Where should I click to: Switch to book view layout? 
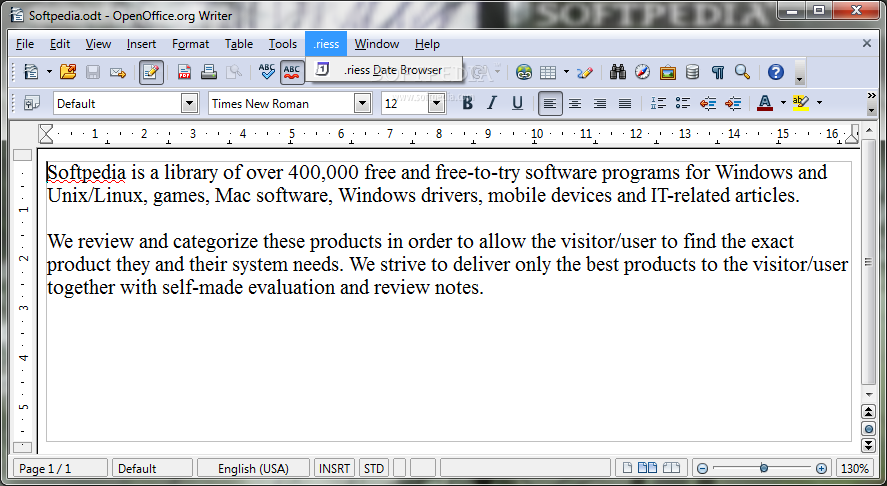coord(671,468)
